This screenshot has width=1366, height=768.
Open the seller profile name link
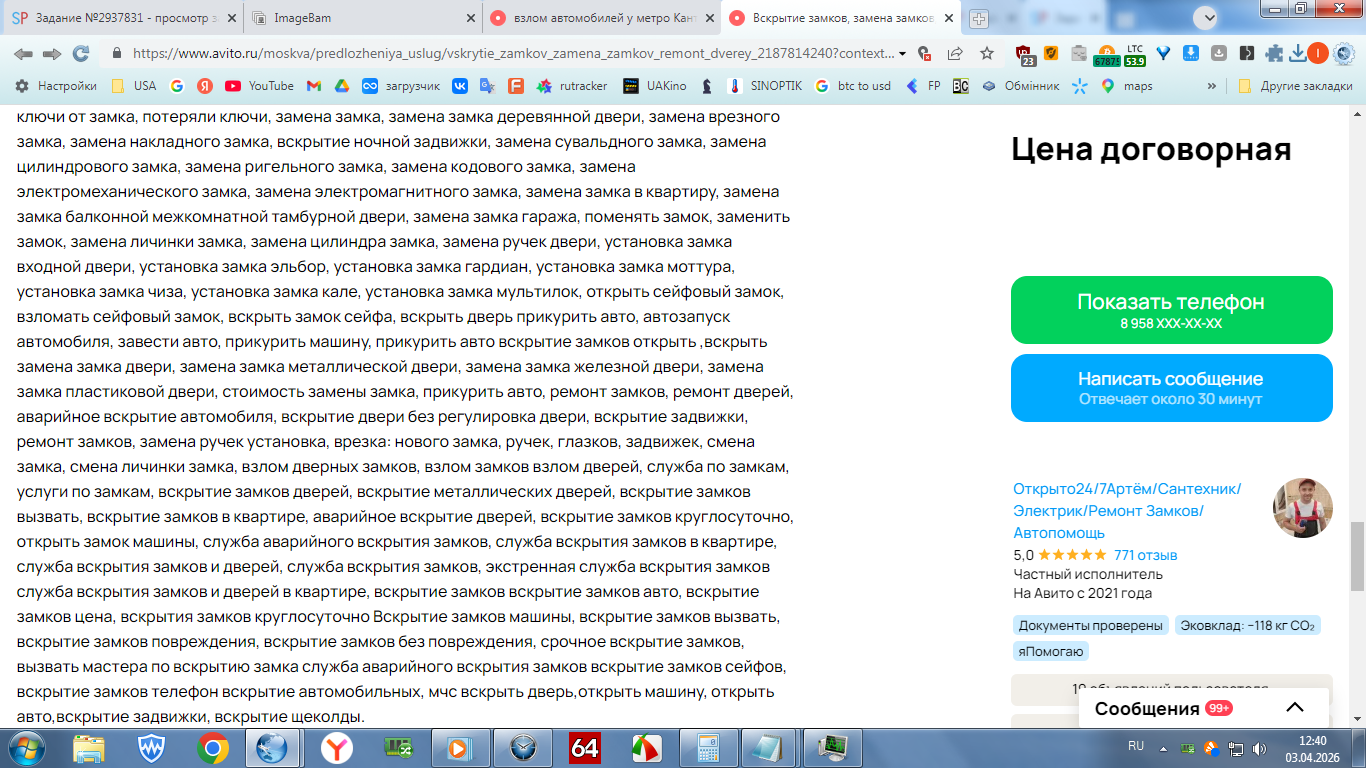pos(1128,510)
